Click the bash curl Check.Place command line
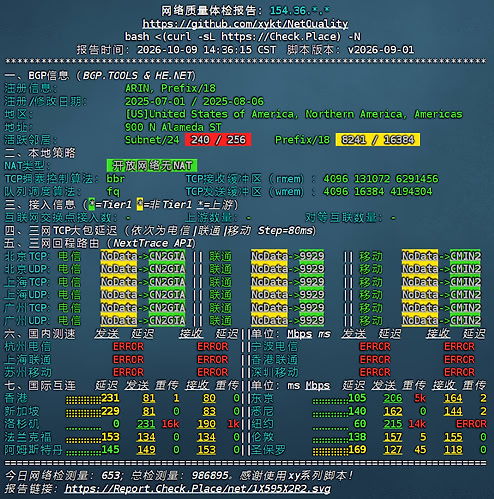494x499 pixels. 243,36
